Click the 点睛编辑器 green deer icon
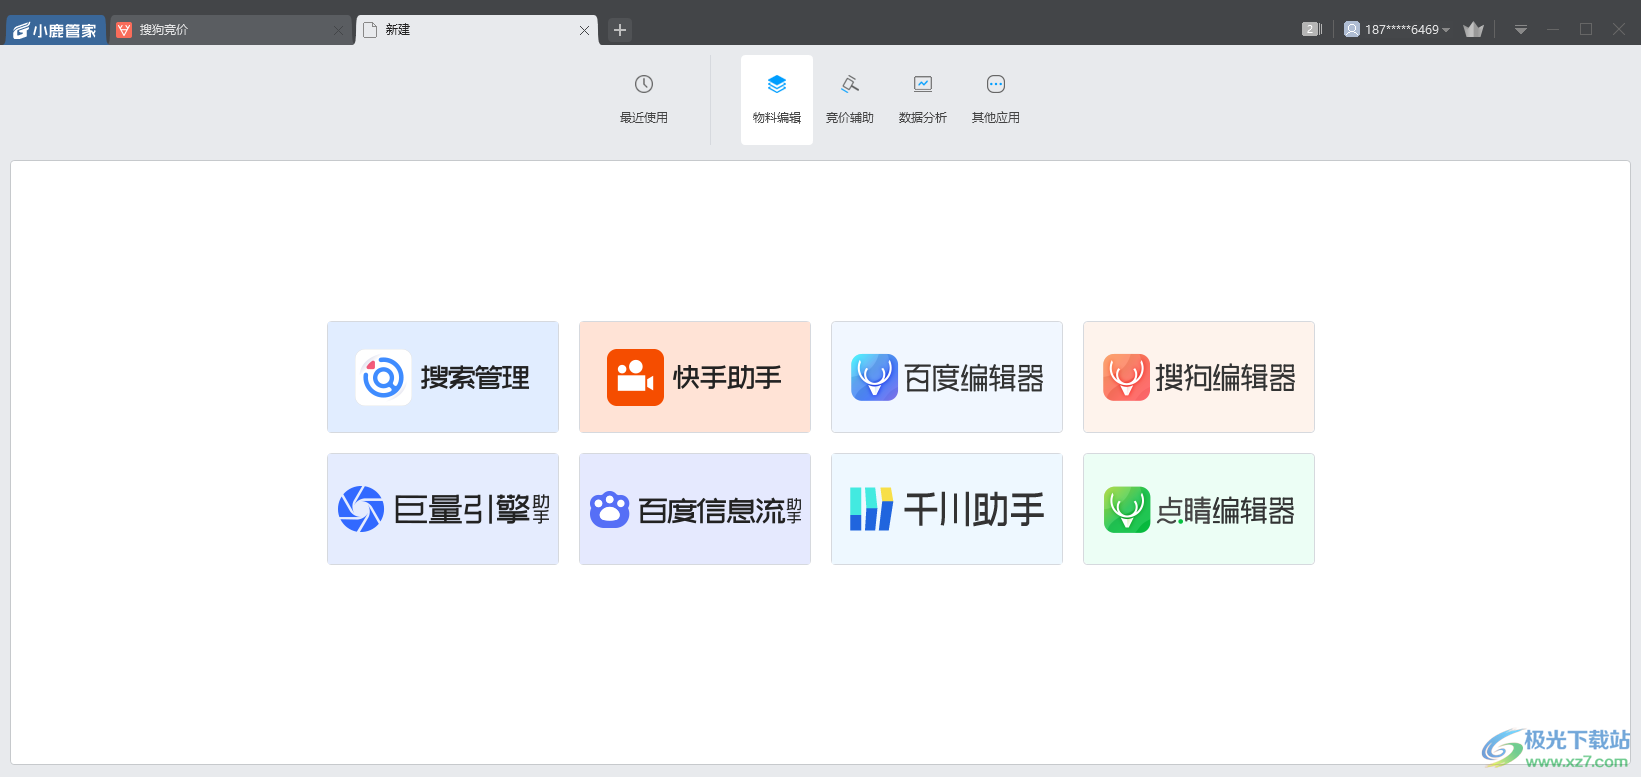This screenshot has width=1641, height=778. [1127, 509]
